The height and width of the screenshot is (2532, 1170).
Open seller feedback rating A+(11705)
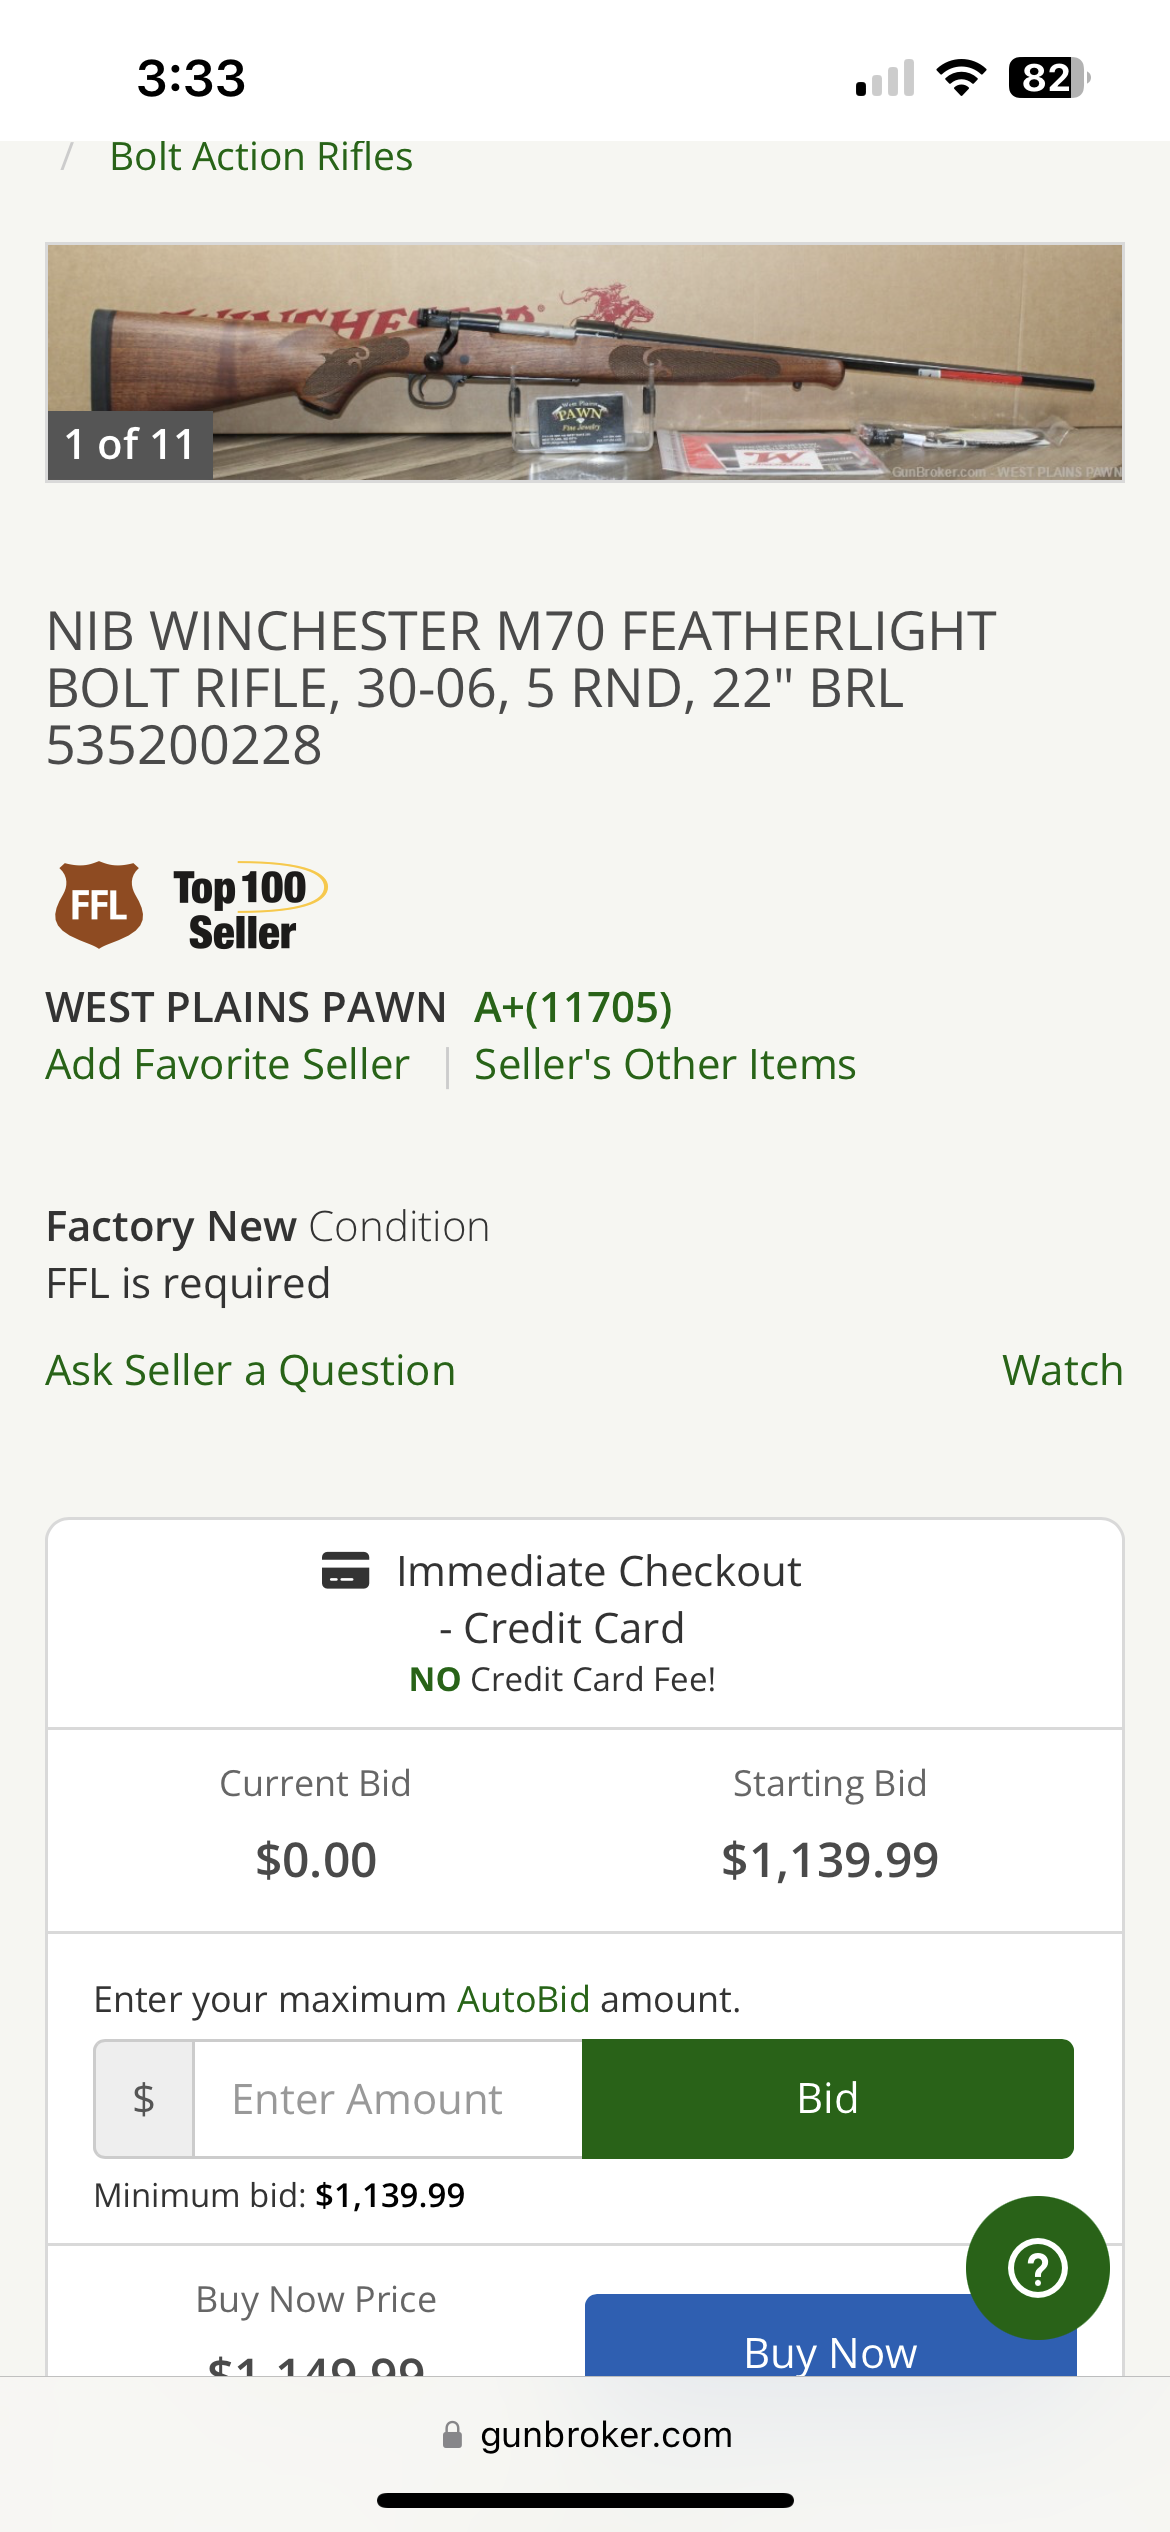click(573, 1007)
